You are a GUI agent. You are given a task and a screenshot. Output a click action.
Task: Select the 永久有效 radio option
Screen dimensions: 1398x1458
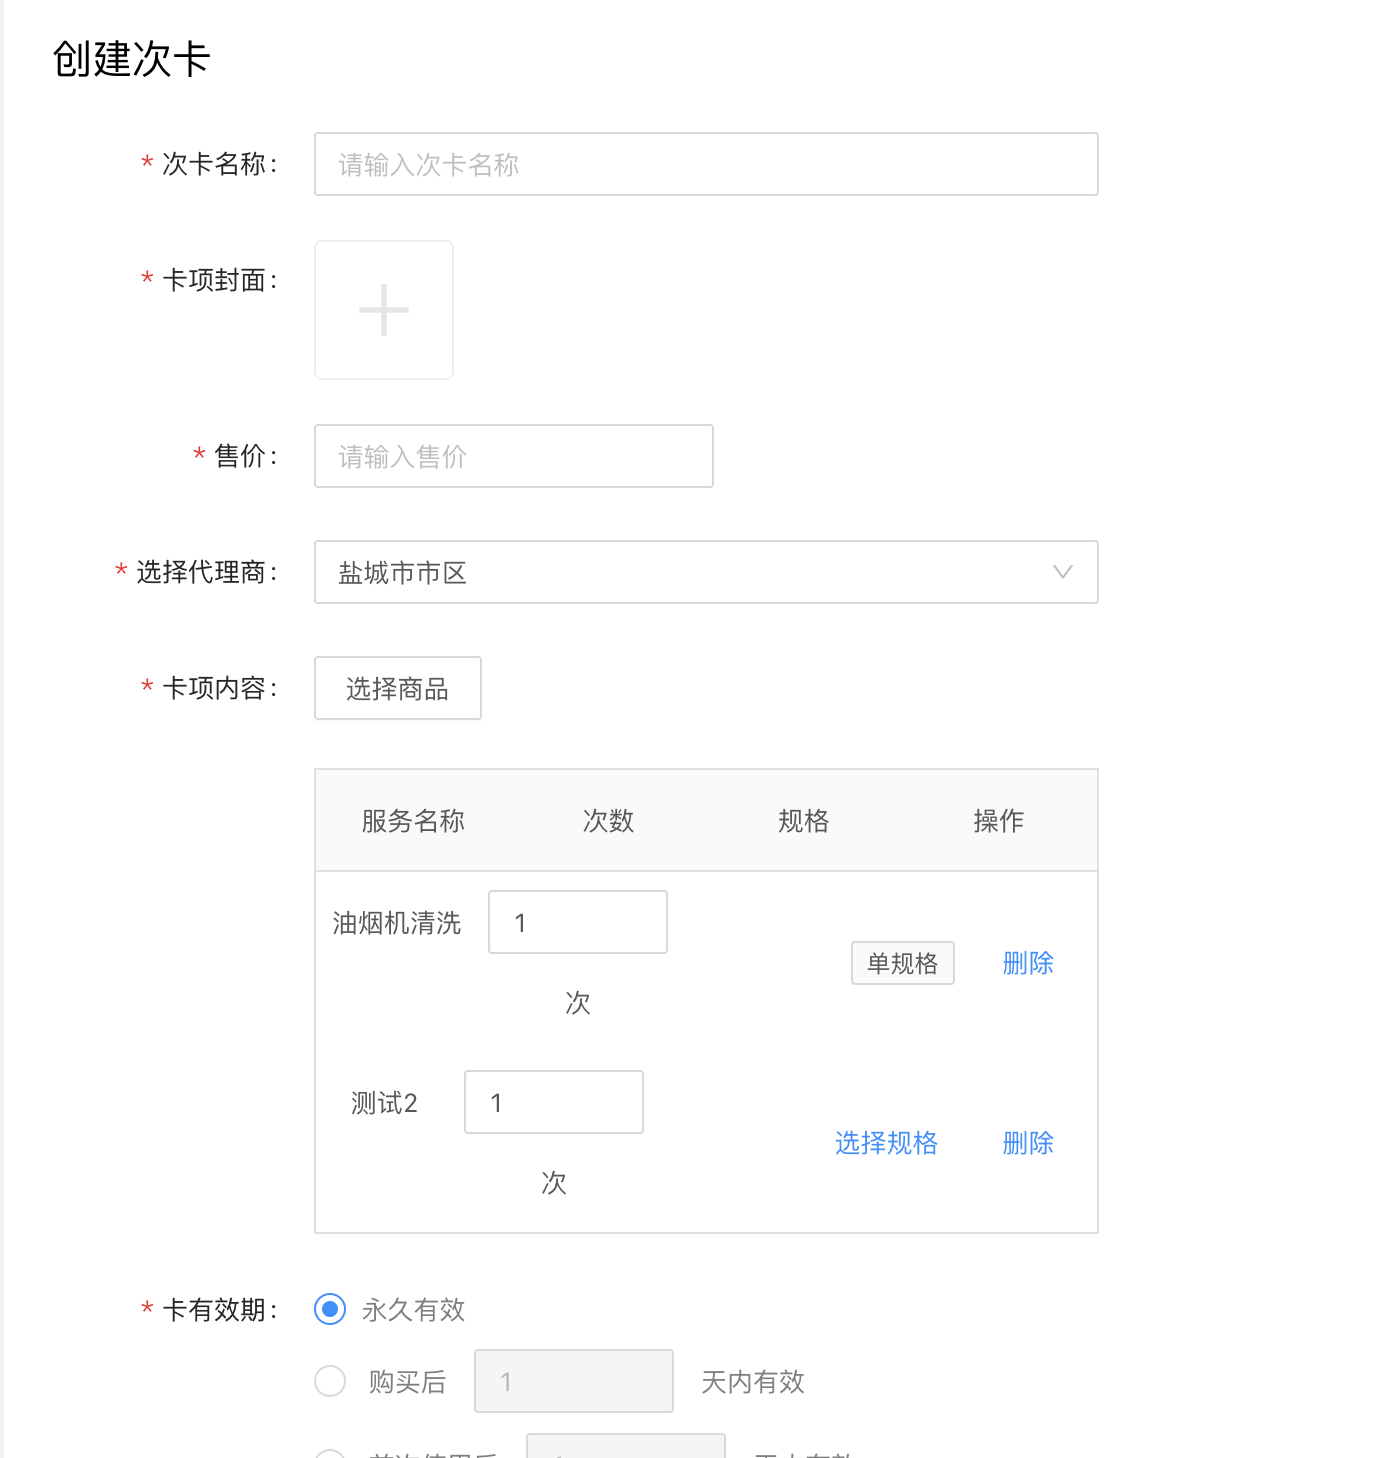(330, 1309)
